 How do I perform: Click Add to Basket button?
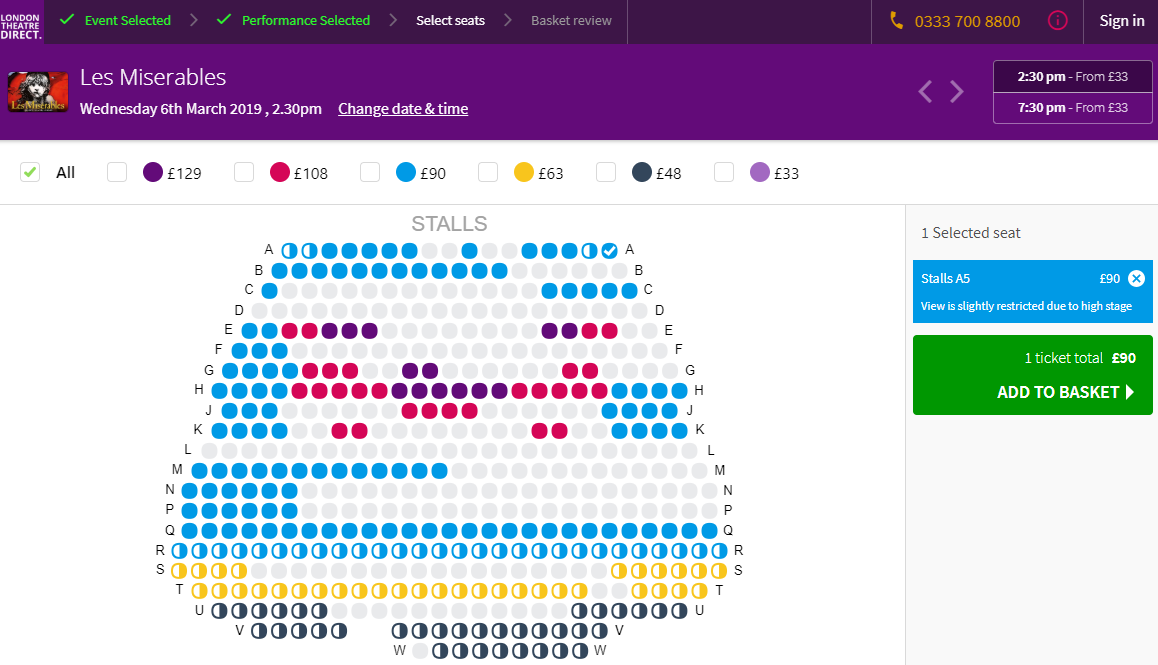click(x=1032, y=375)
